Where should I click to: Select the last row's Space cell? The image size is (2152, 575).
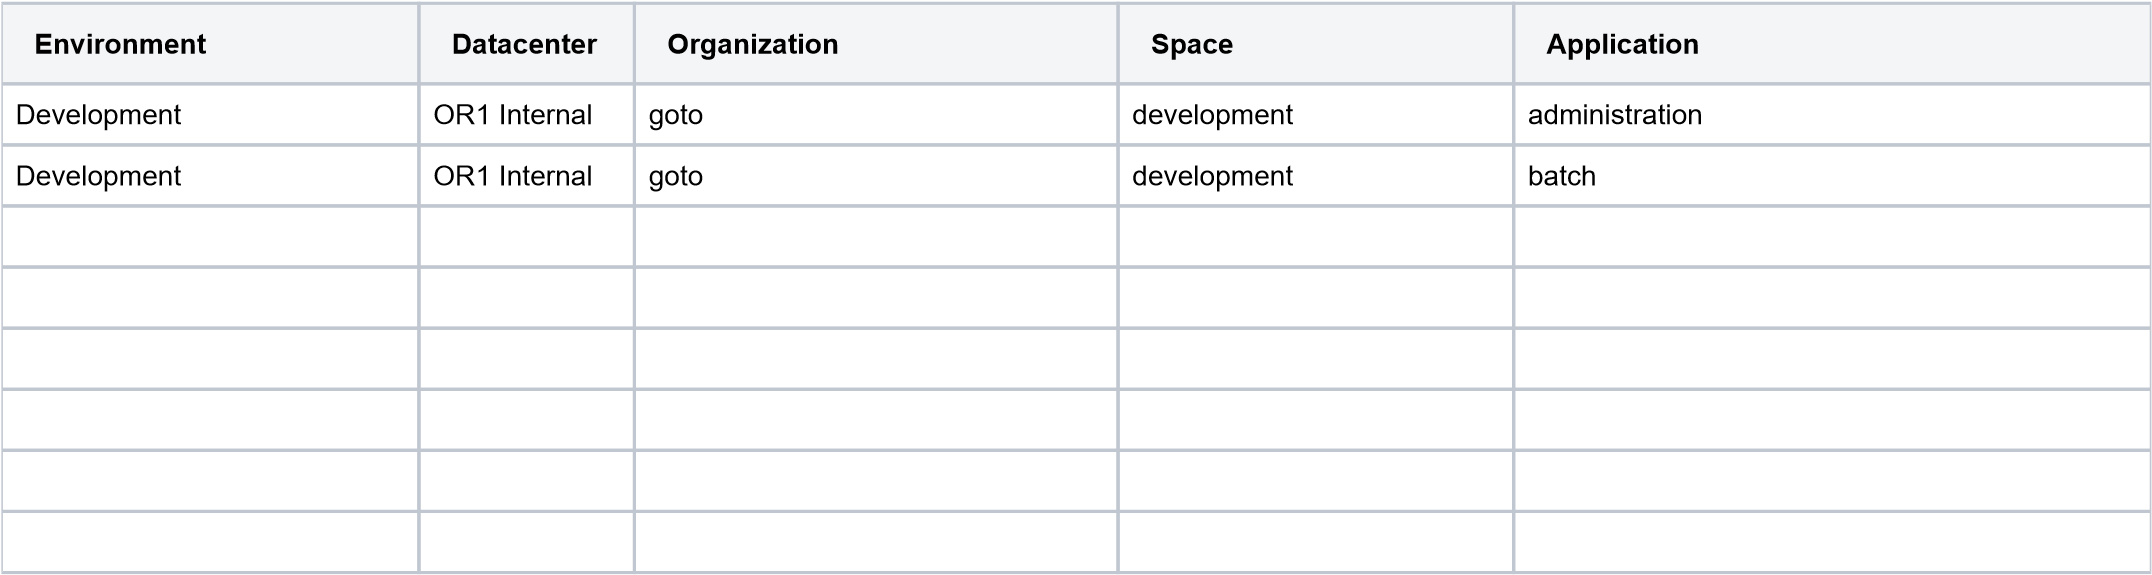(x=1315, y=542)
